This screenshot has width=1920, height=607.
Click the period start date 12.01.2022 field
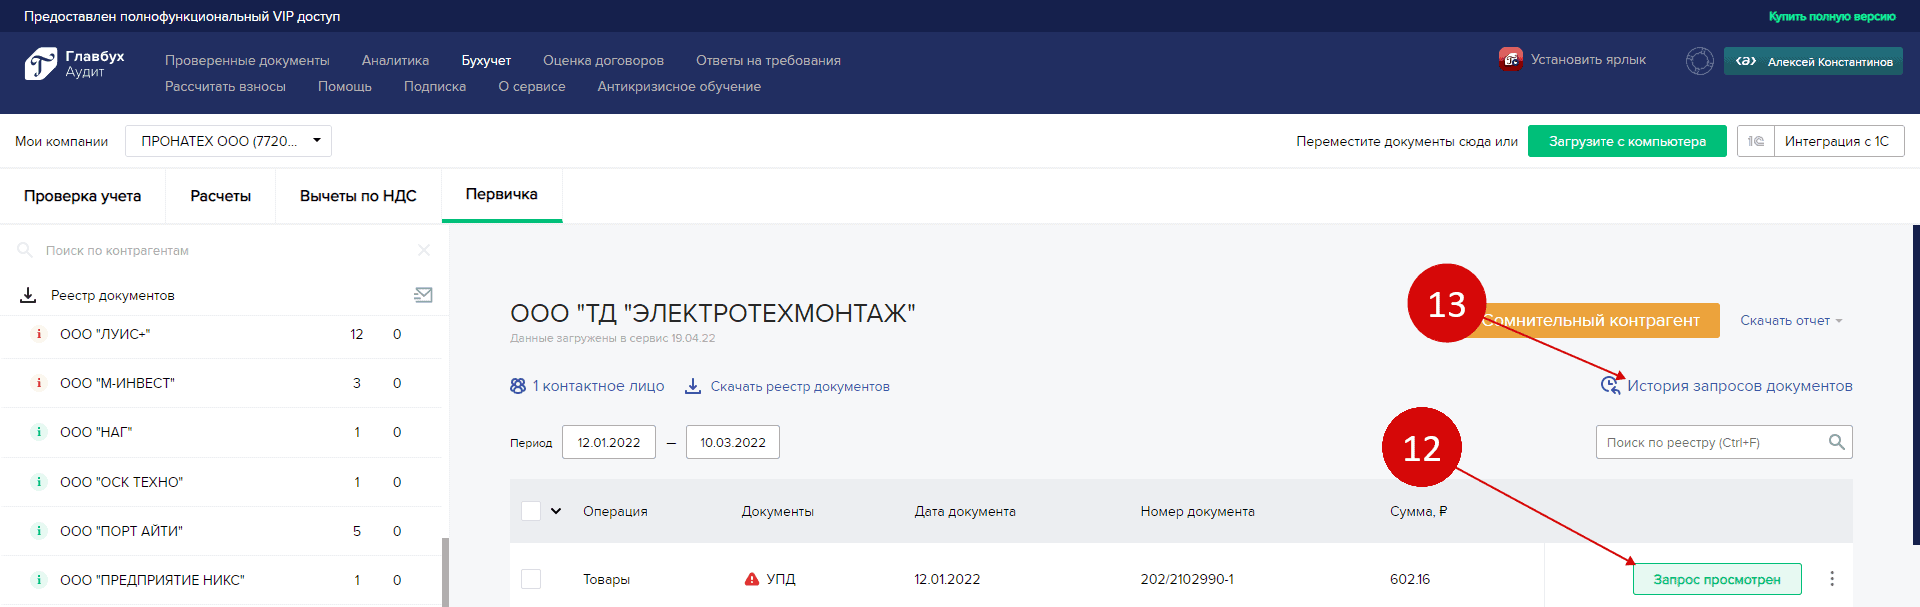click(609, 442)
